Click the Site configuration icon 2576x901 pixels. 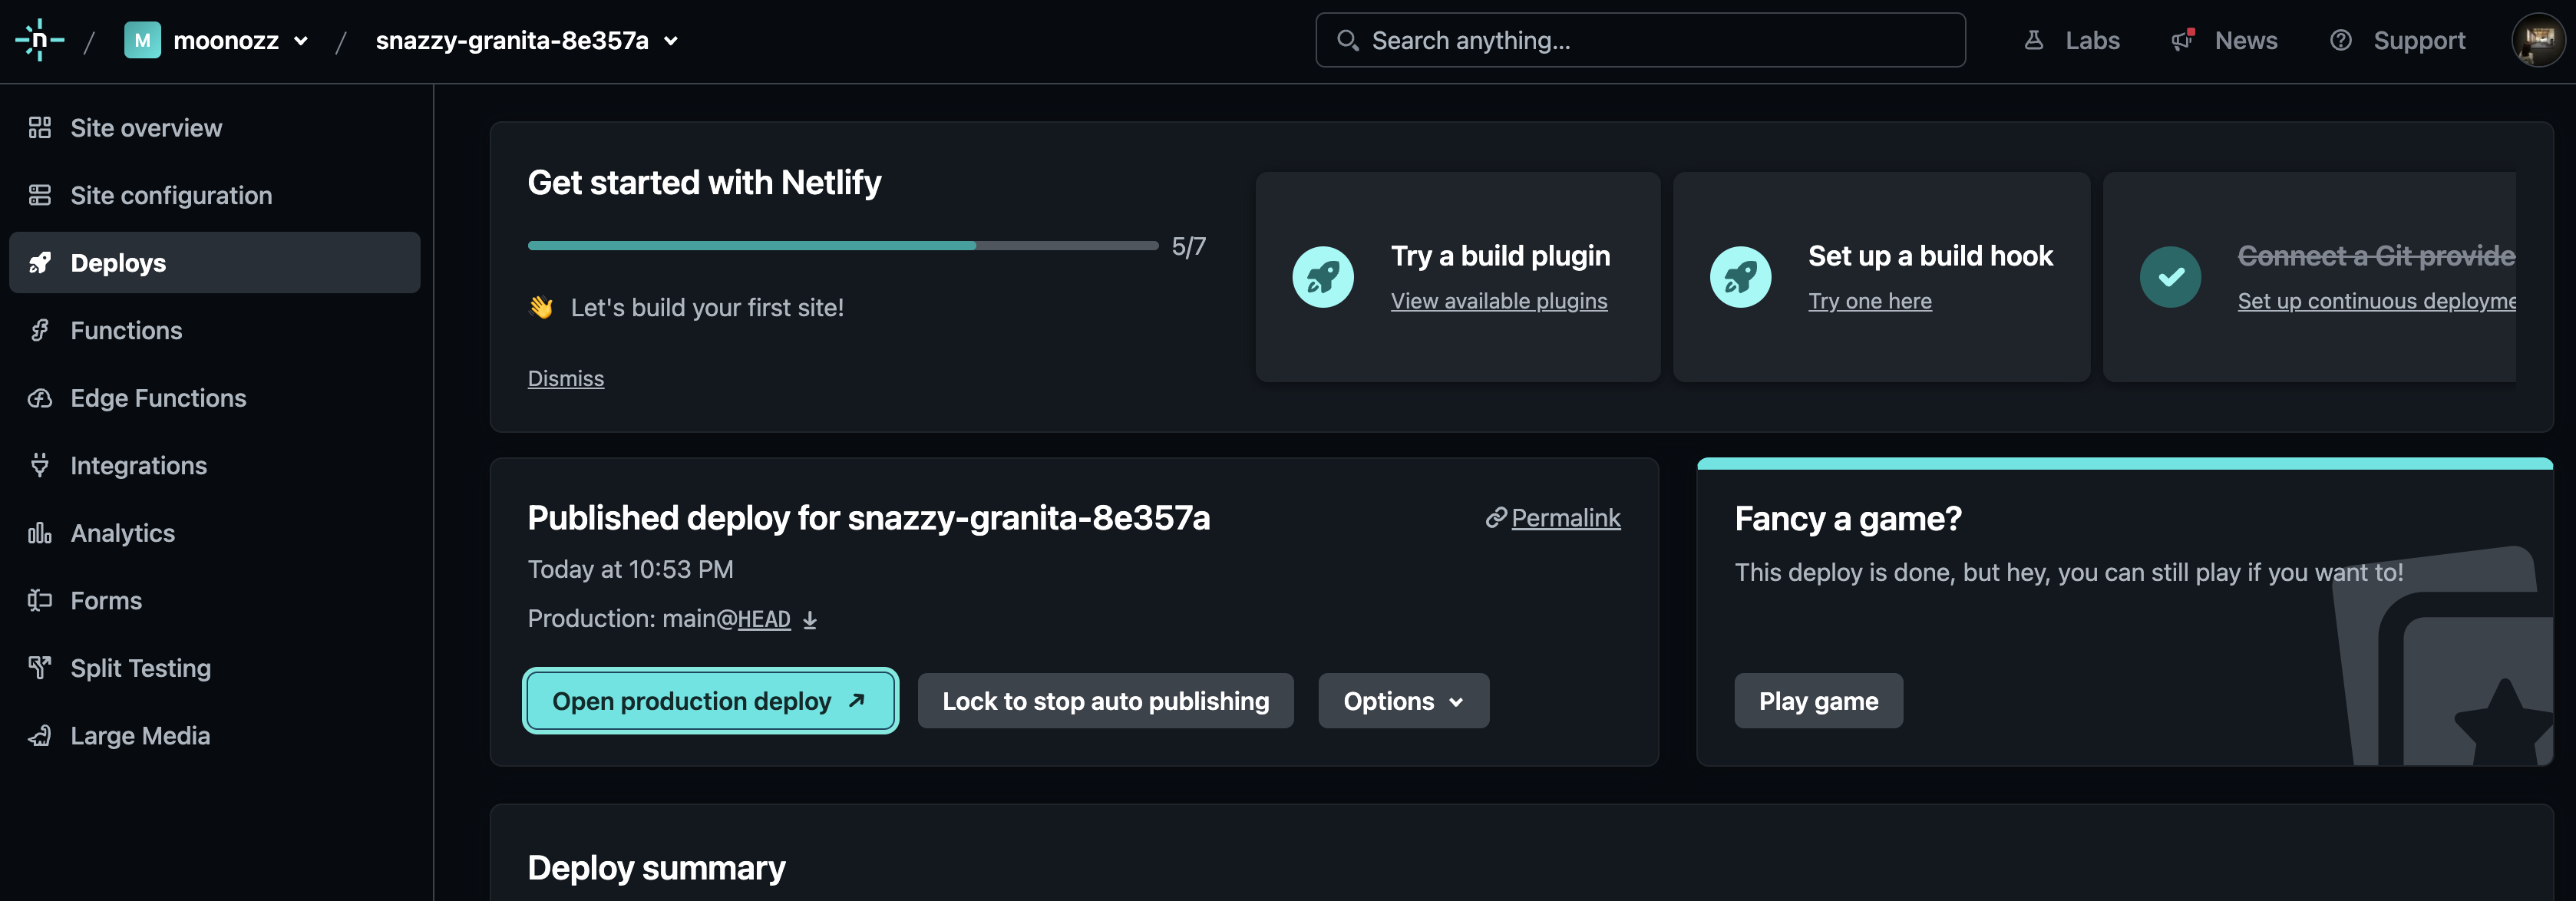tap(39, 195)
